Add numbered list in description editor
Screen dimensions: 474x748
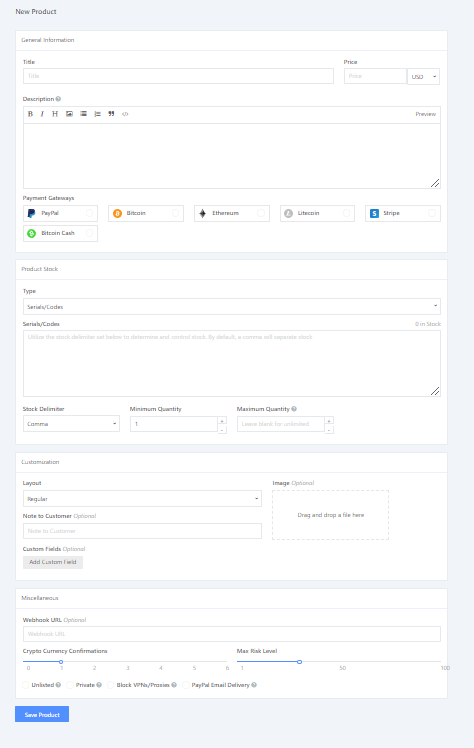[x=97, y=114]
